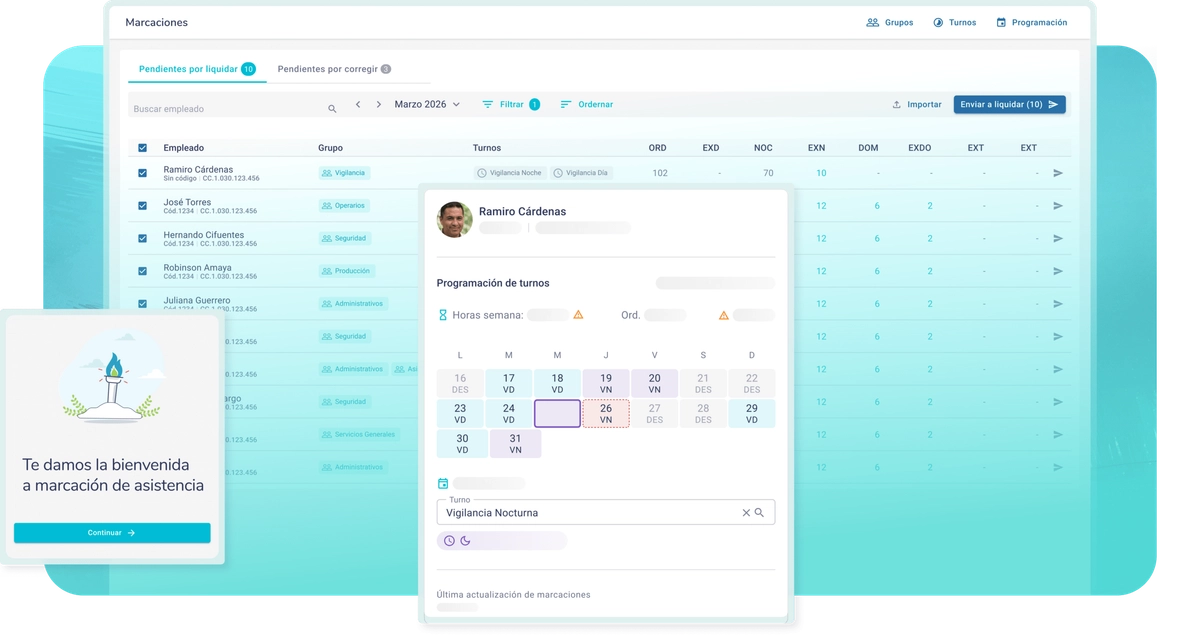The width and height of the screenshot is (1200, 641).
Task: Send Hernando Cifuentes row with arrow icon
Action: pos(1058,238)
